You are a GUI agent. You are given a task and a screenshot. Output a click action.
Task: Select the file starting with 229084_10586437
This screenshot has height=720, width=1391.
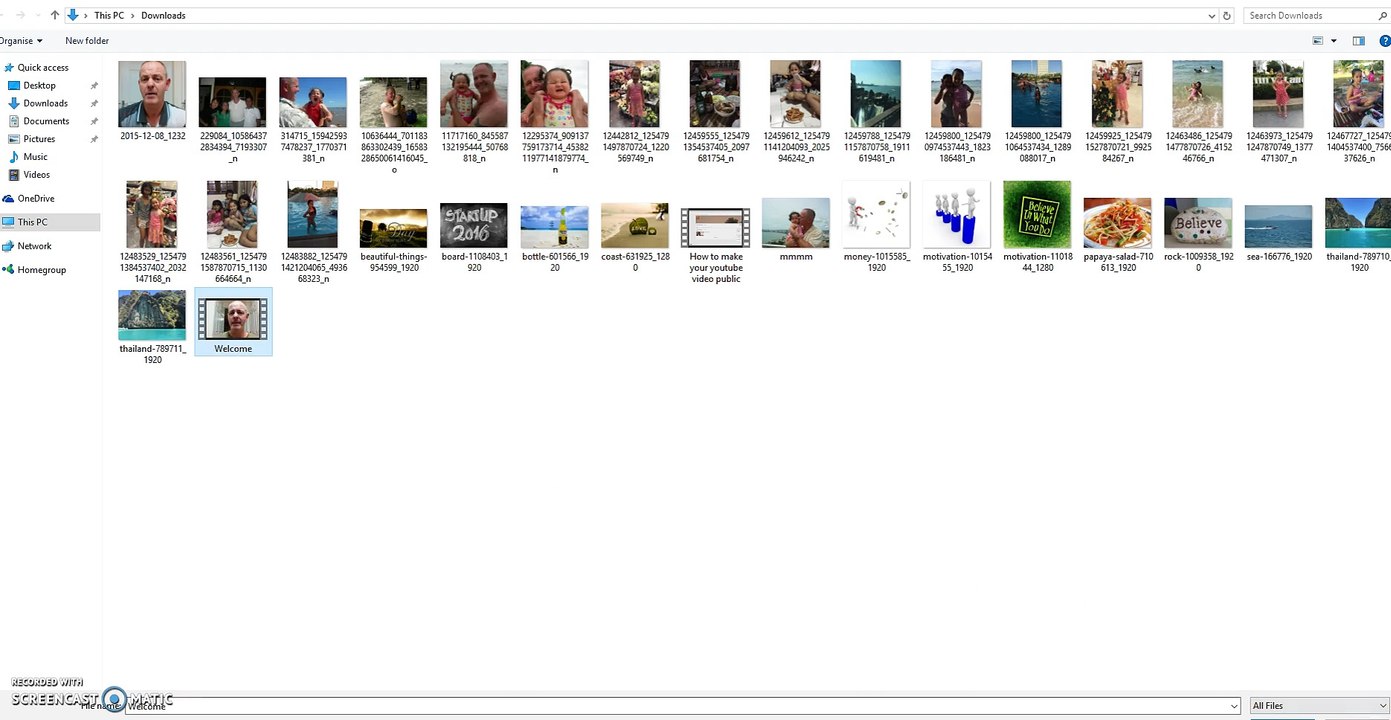(x=233, y=120)
